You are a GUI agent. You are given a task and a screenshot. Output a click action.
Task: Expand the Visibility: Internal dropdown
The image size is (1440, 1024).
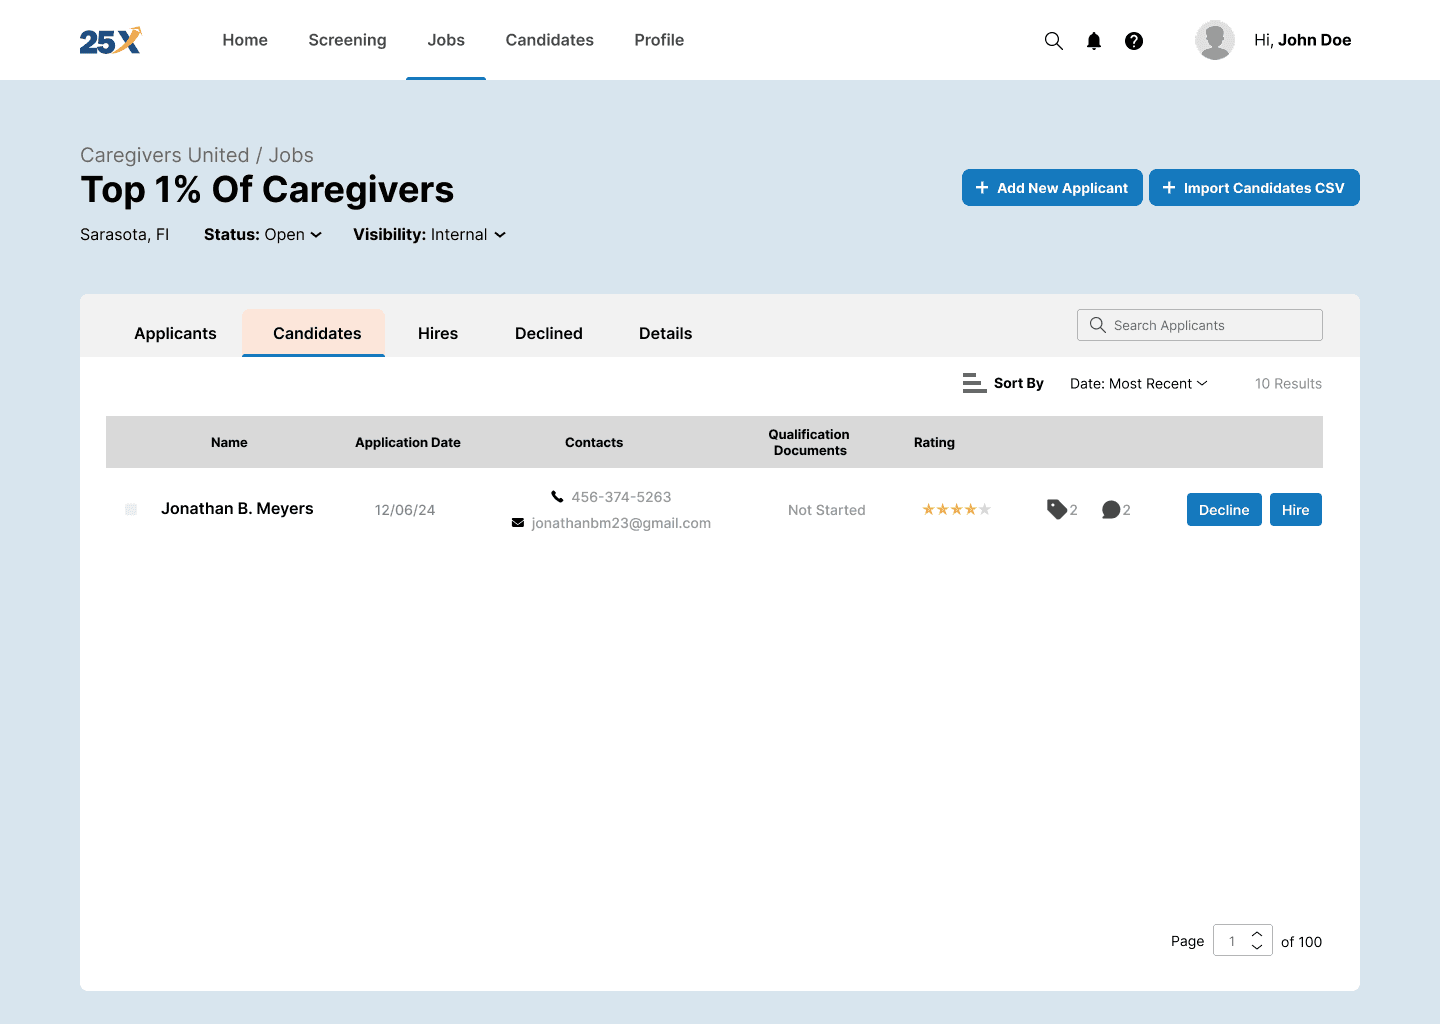click(429, 235)
